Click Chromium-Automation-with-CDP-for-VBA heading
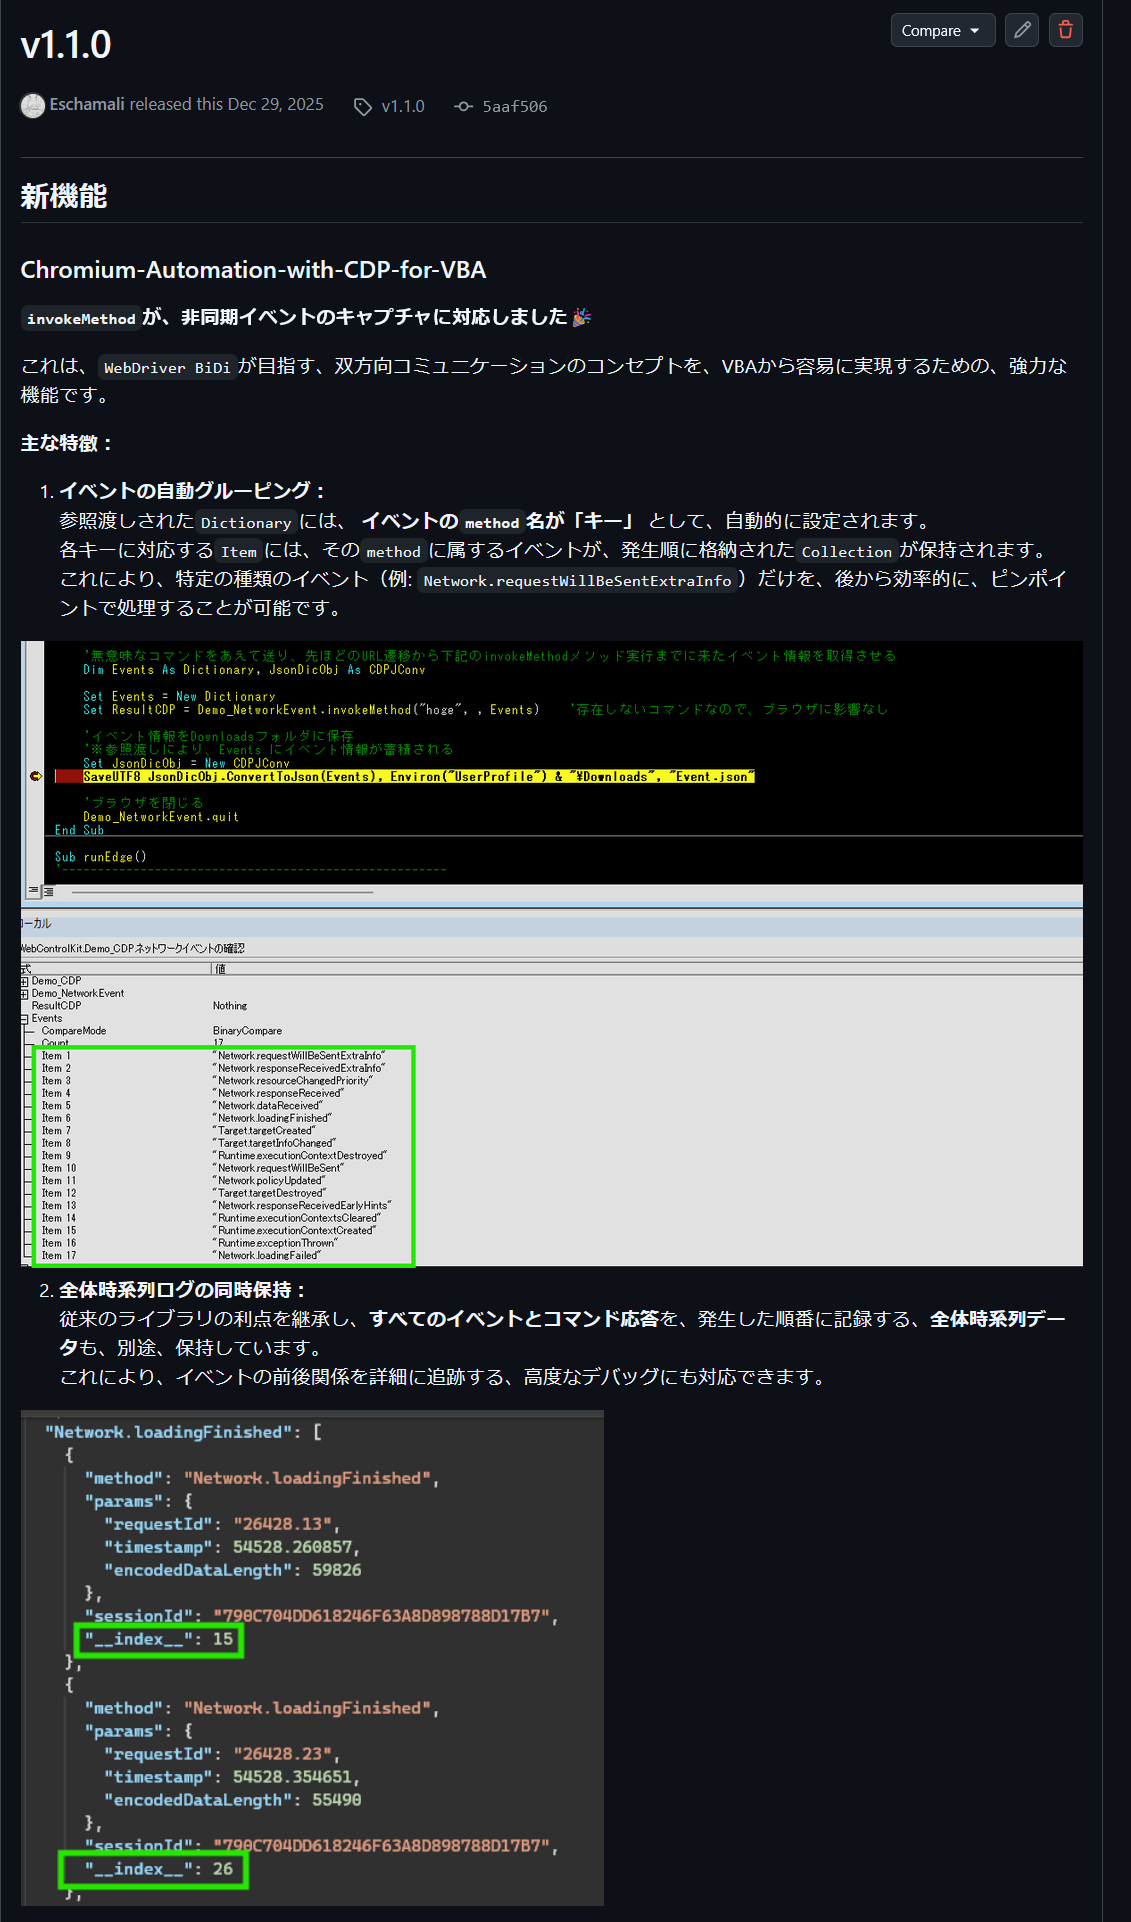The image size is (1131, 1922). pos(253,270)
